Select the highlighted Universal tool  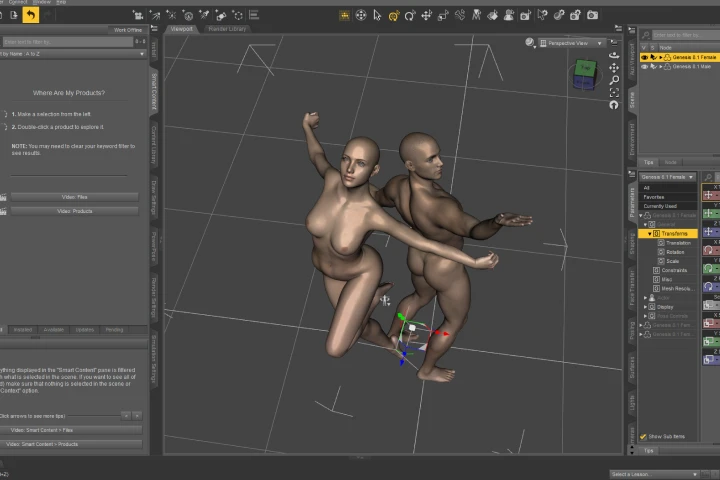pyautogui.click(x=394, y=16)
